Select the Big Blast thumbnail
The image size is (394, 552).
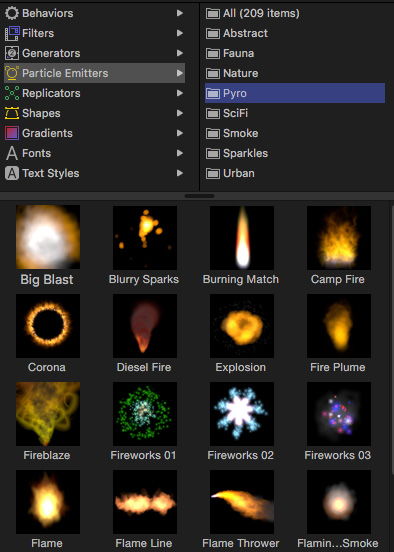pos(48,237)
